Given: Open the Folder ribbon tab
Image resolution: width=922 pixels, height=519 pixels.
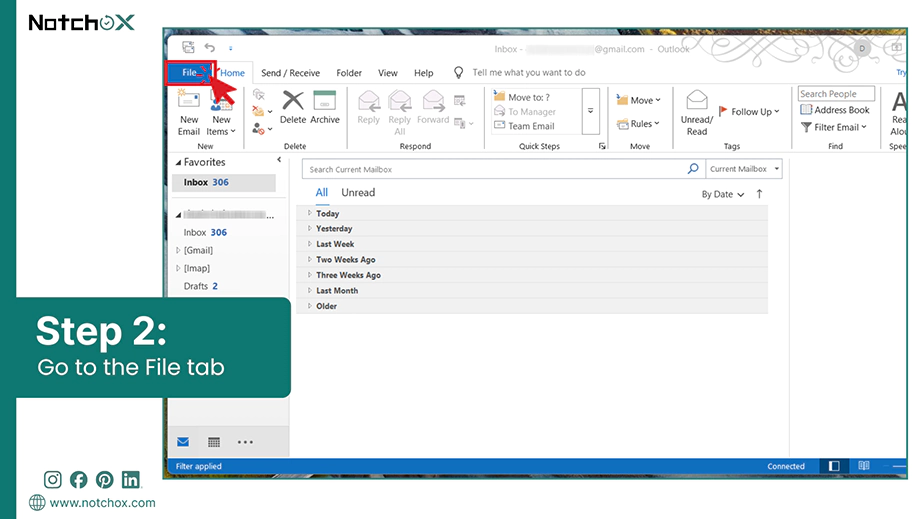Looking at the screenshot, I should (x=349, y=73).
